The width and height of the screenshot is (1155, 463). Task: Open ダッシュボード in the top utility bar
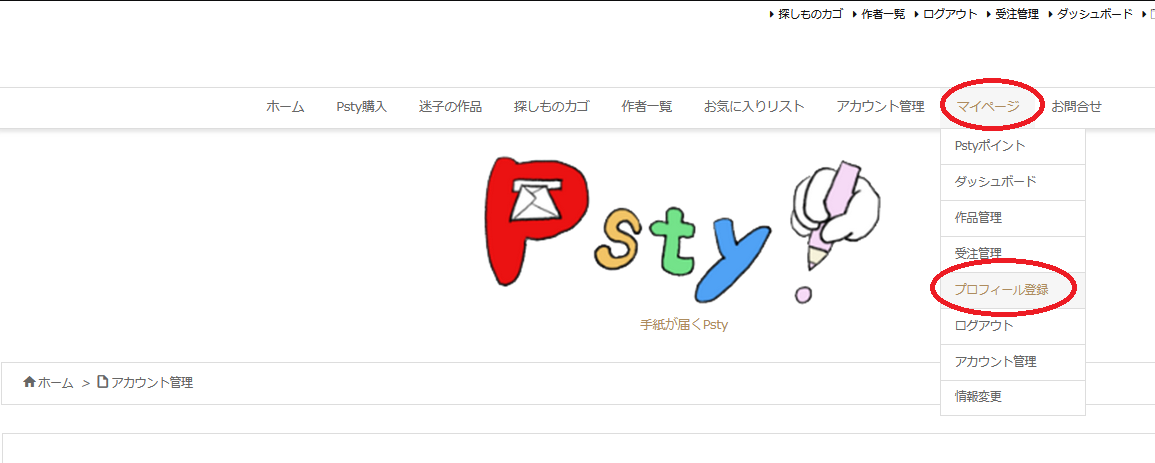(x=1095, y=14)
